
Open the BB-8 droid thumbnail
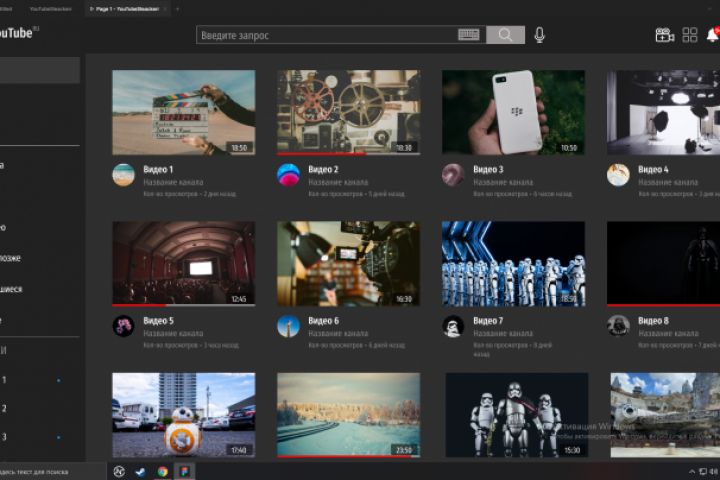pyautogui.click(x=184, y=415)
